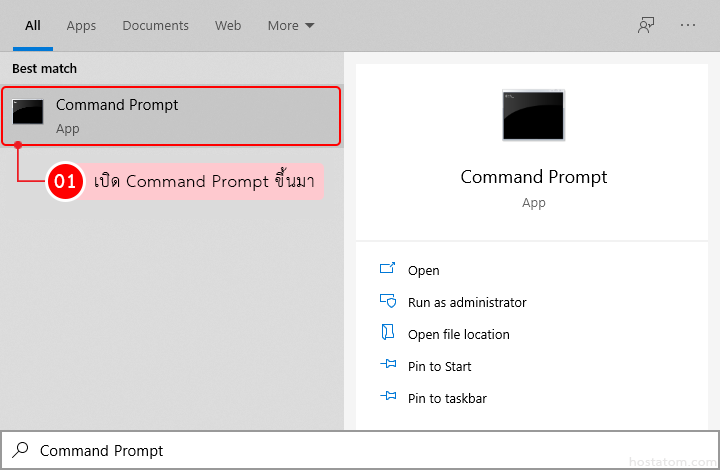
Task: Click the Pin to Start pin icon
Action: click(388, 366)
